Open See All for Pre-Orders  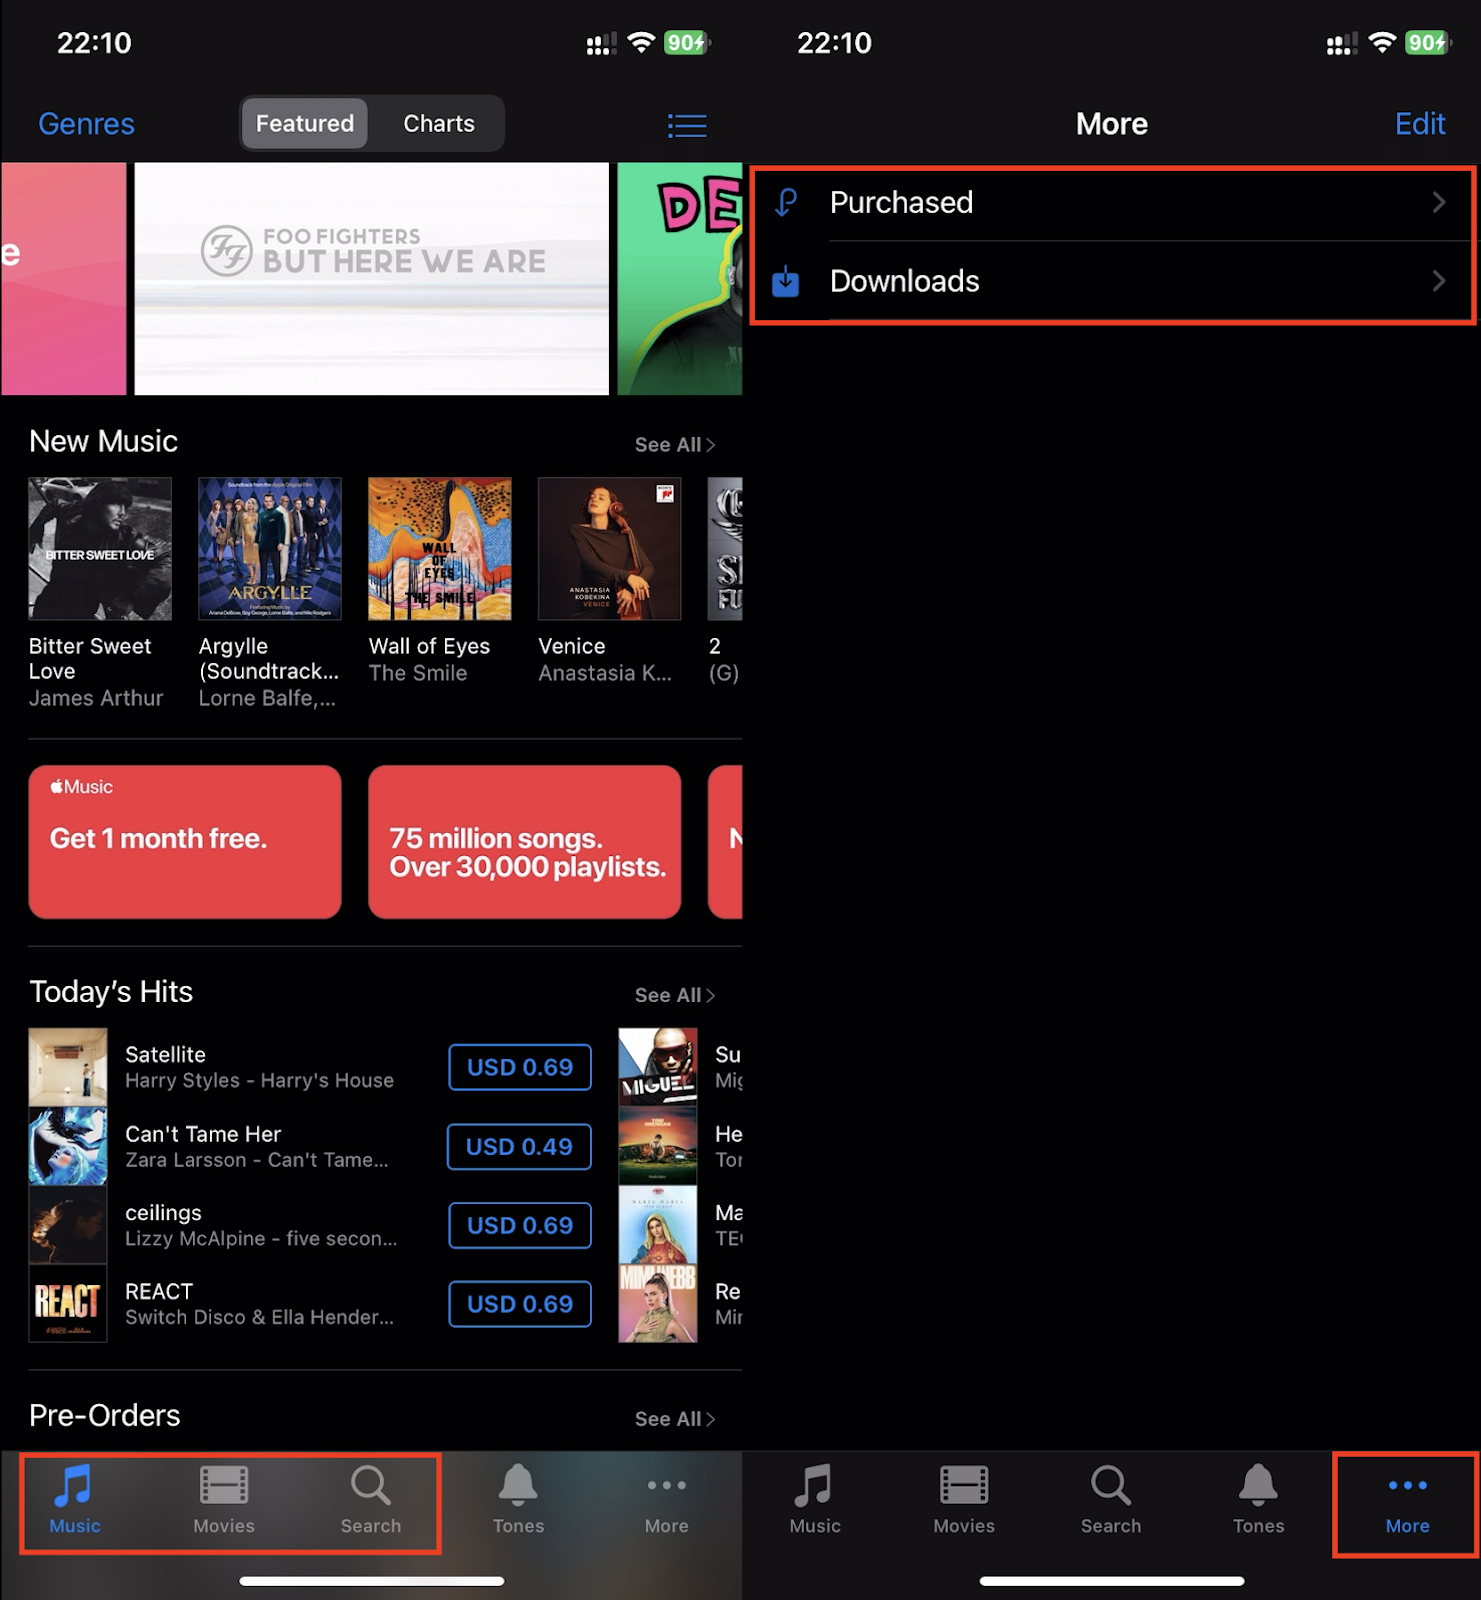(675, 1419)
